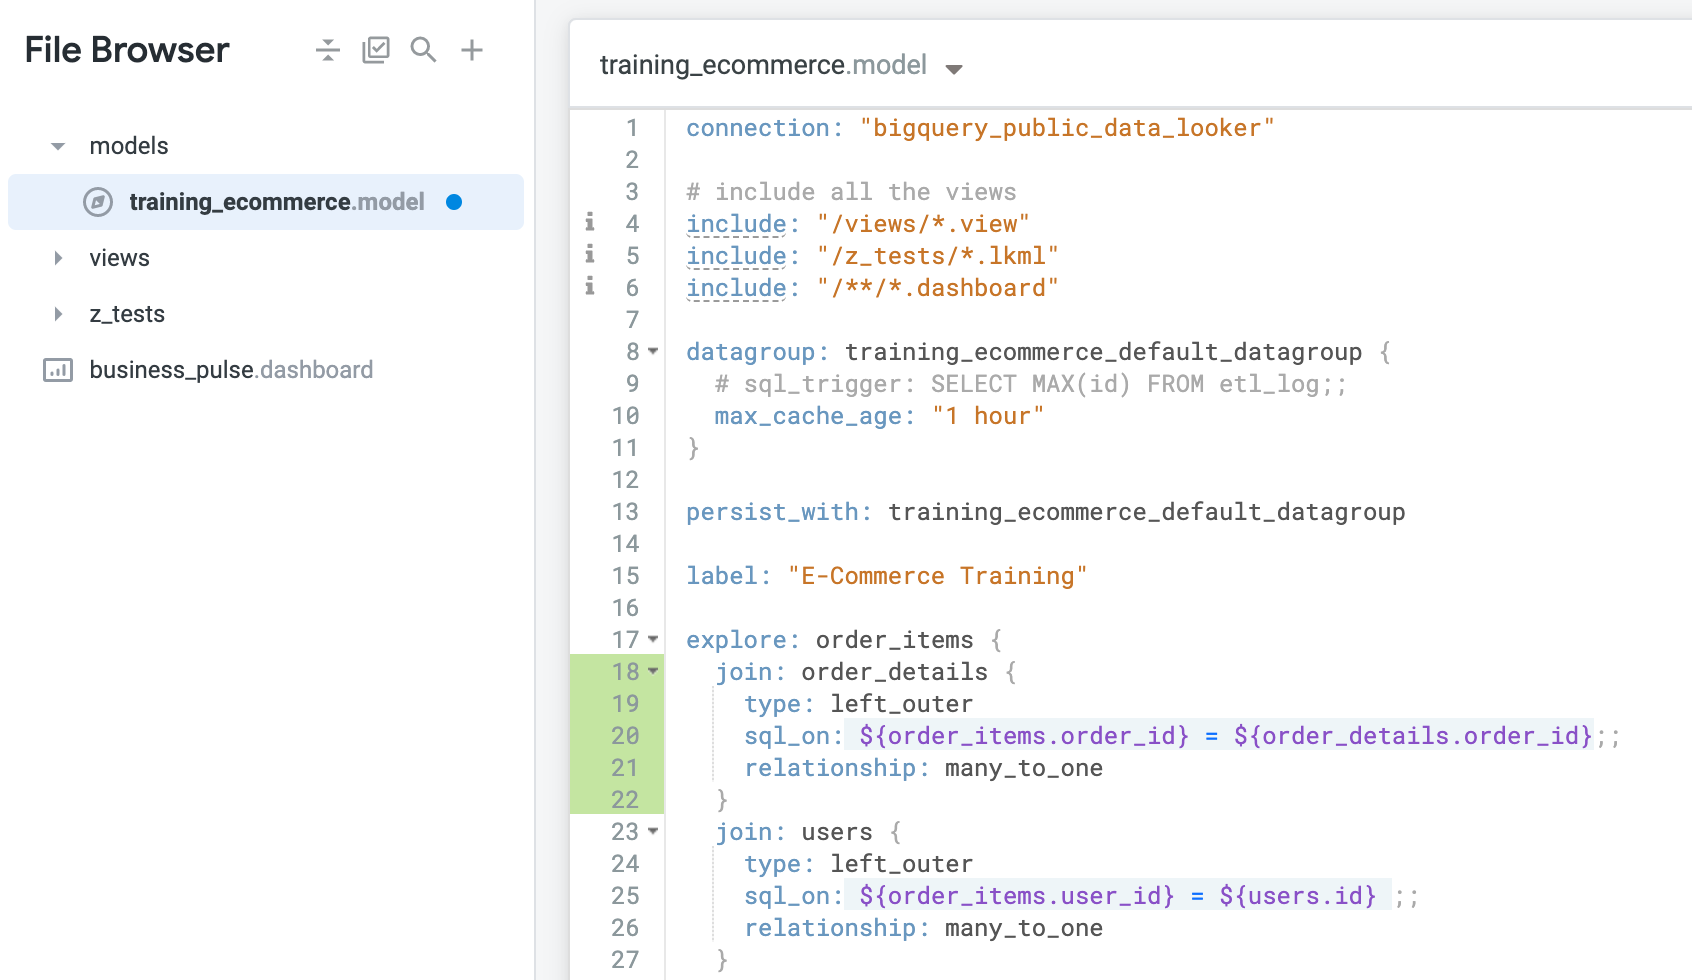Collapse the order_details join block on line 18
This screenshot has height=980, width=1692.
(x=653, y=672)
